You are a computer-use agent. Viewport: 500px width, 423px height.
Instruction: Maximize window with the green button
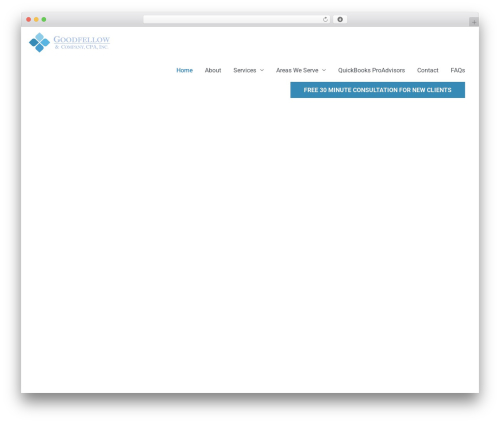44,19
